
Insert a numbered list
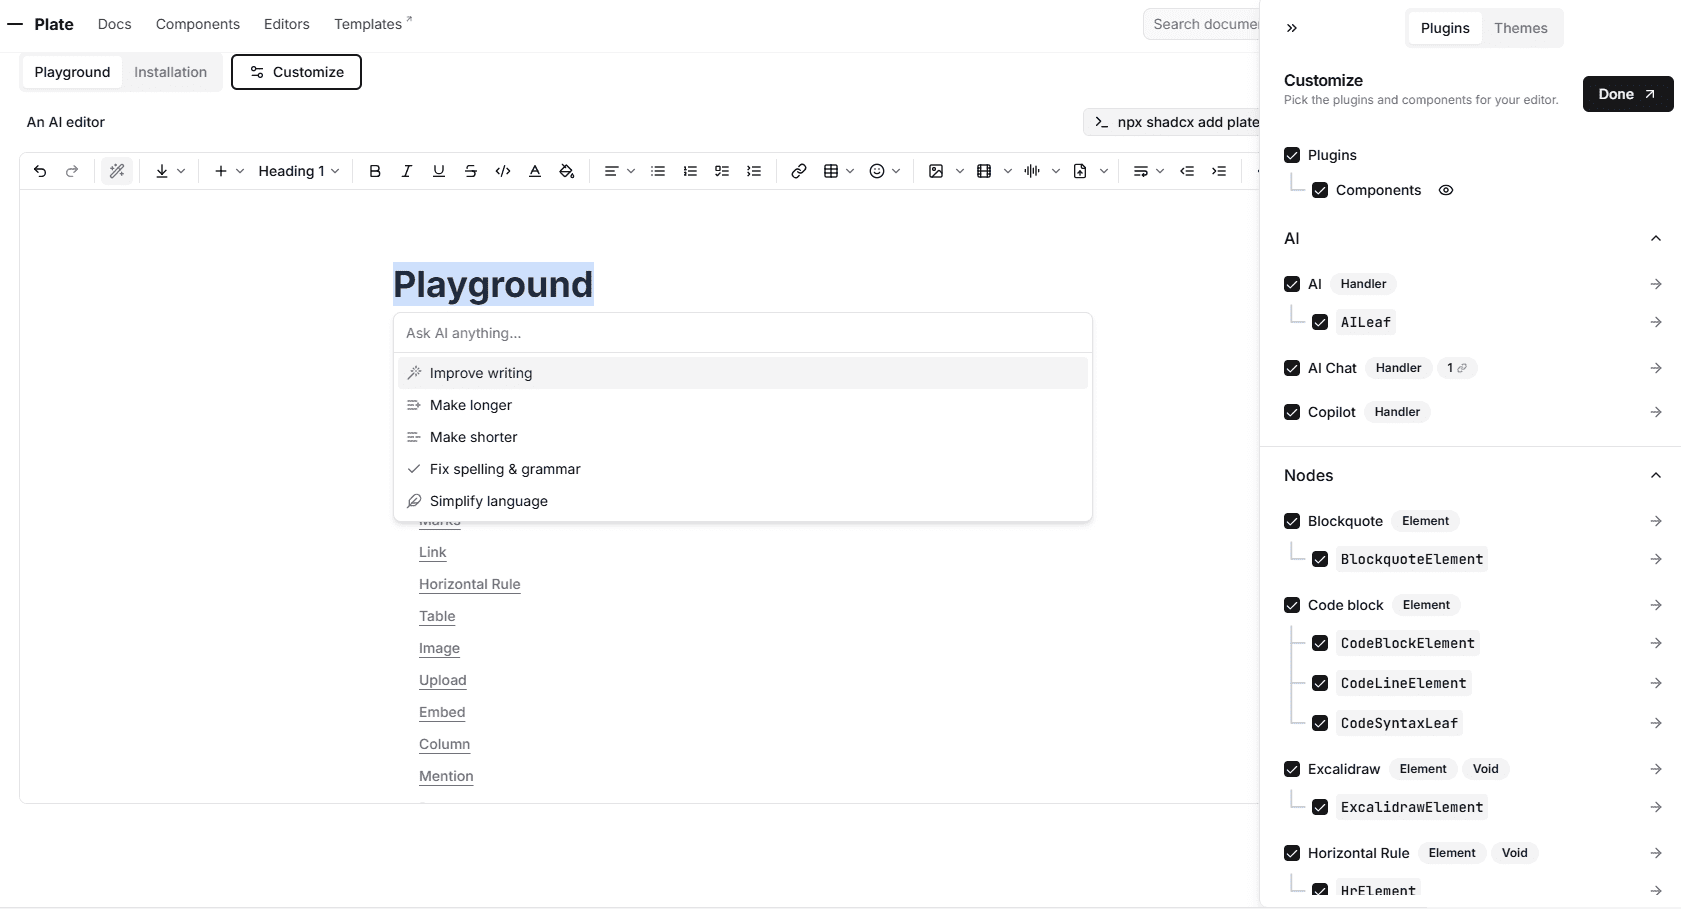pyautogui.click(x=690, y=171)
